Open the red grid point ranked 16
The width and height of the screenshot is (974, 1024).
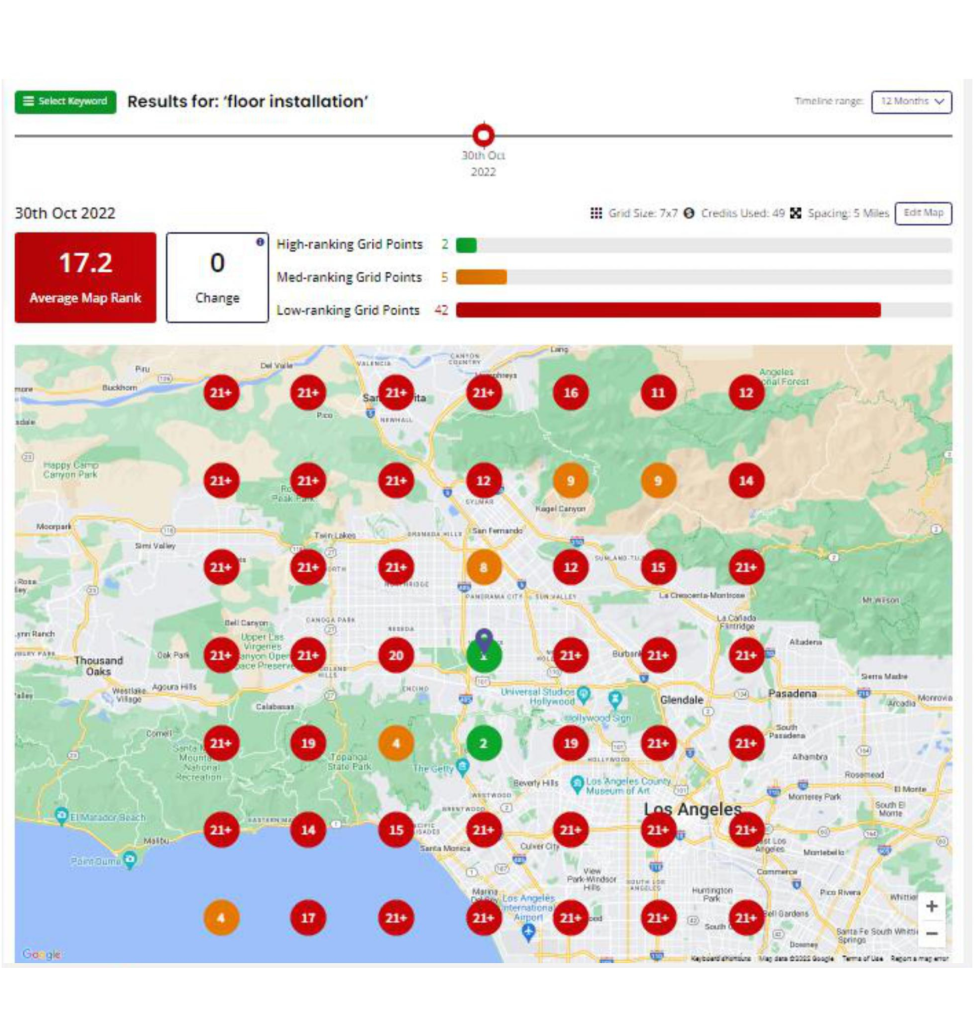(x=571, y=393)
